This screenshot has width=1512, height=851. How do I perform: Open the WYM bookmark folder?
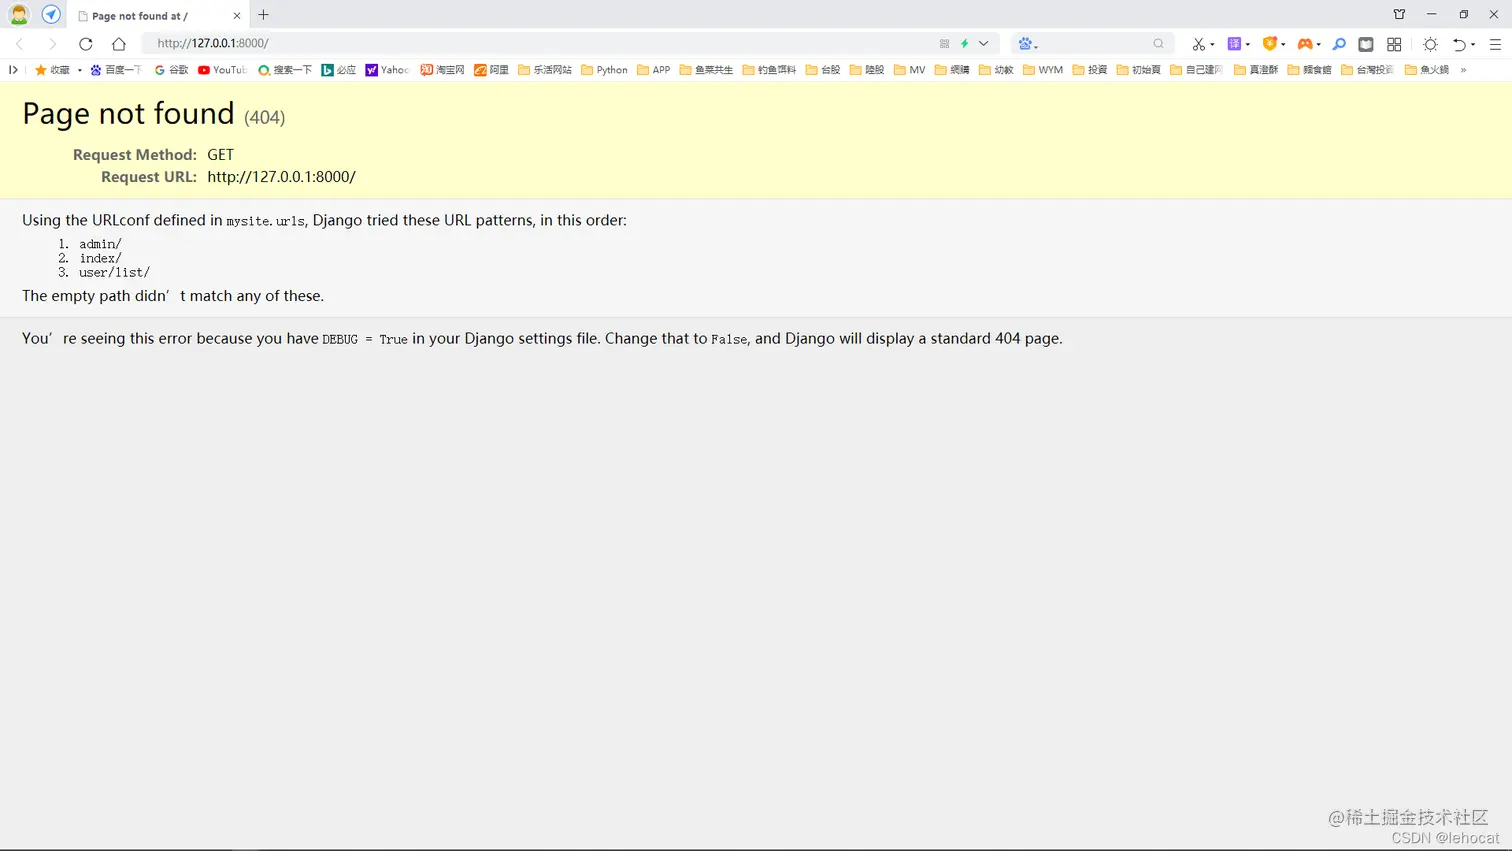pyautogui.click(x=1043, y=70)
